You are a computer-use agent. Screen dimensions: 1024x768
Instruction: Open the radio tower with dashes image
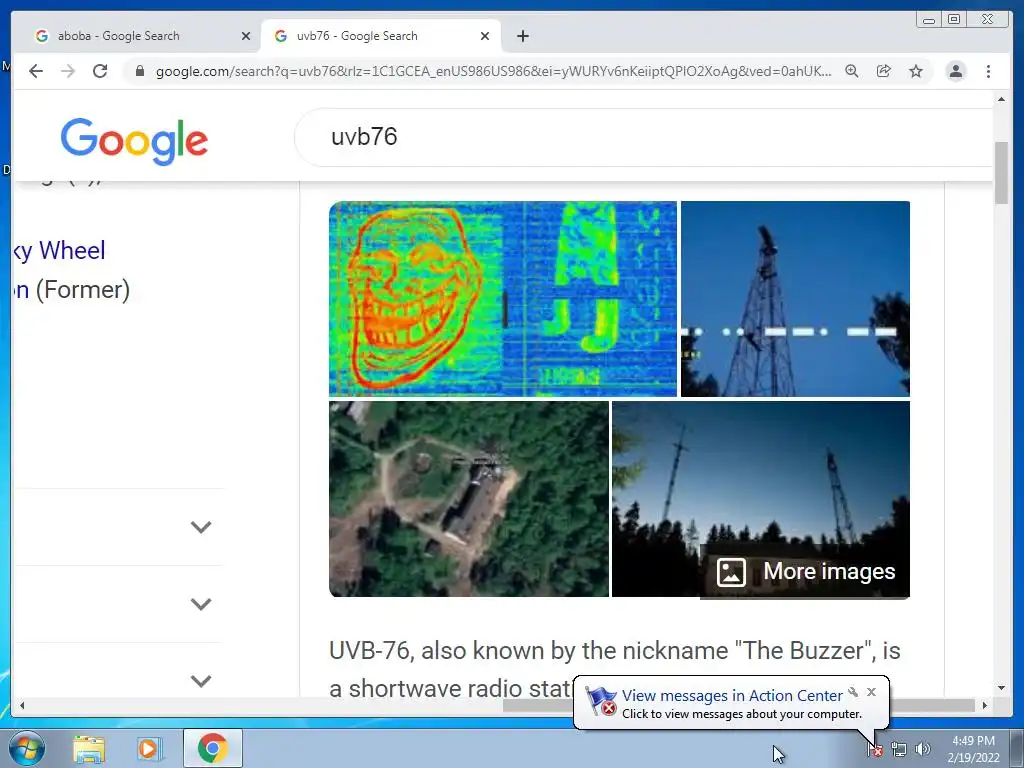click(795, 298)
